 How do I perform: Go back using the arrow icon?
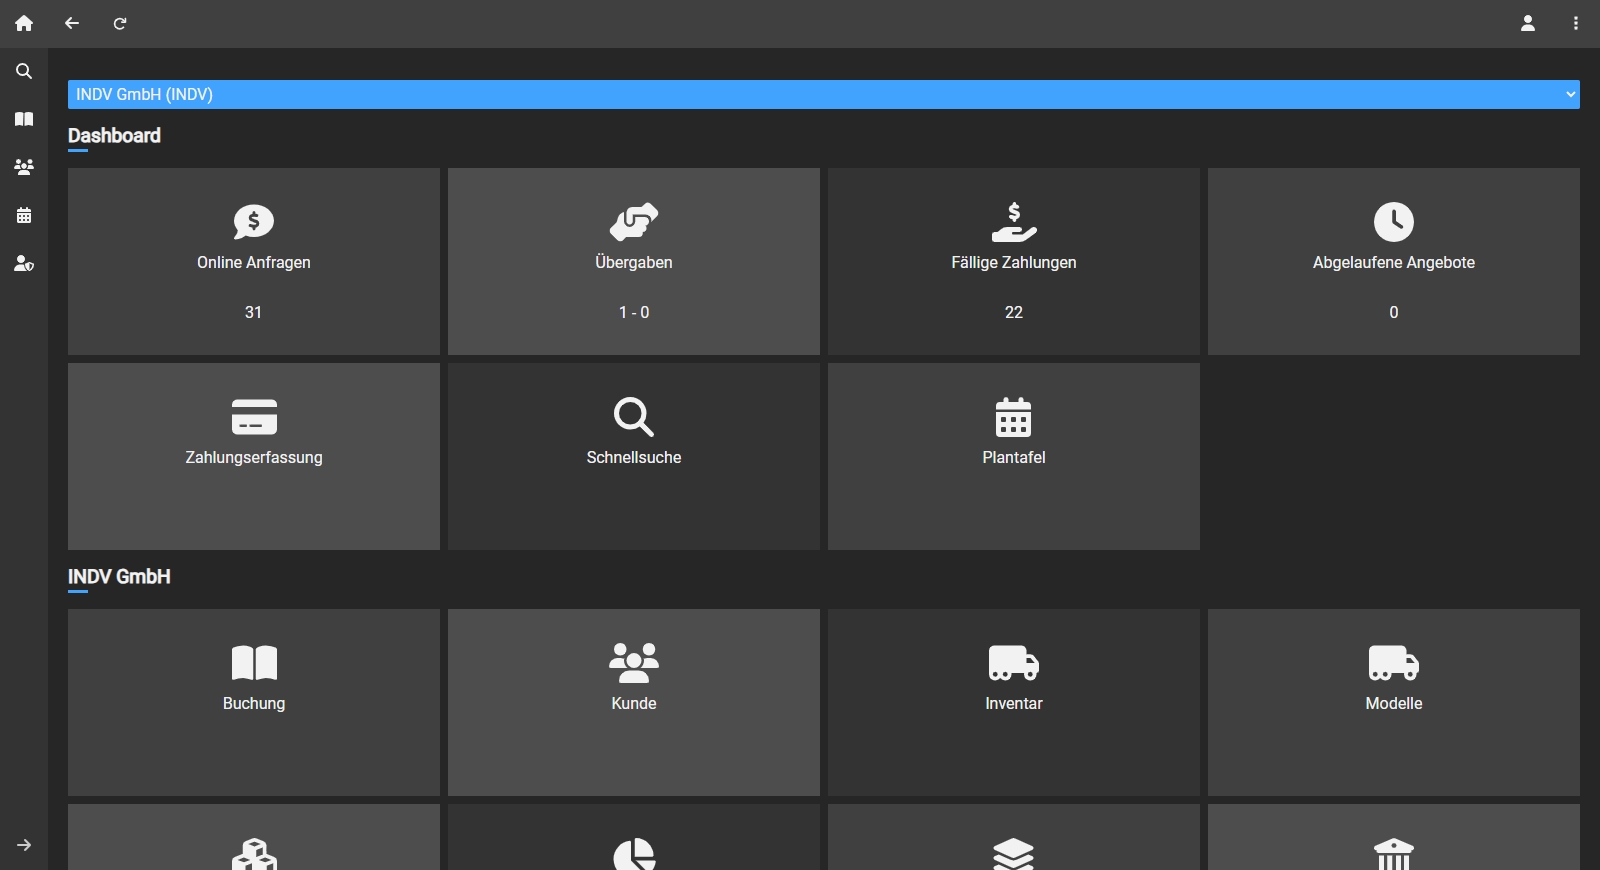[x=72, y=23]
